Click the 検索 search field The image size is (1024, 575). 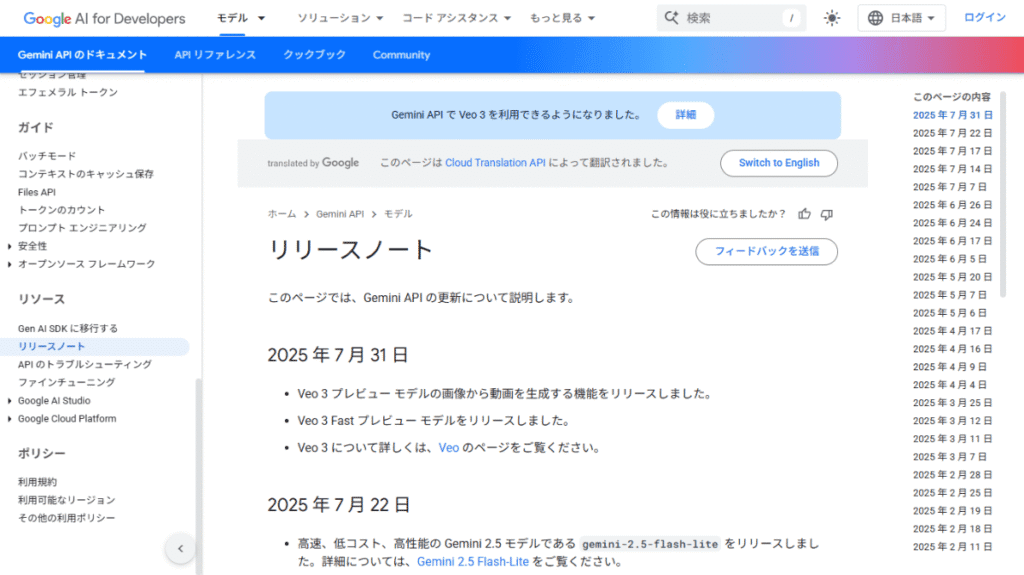tap(731, 18)
